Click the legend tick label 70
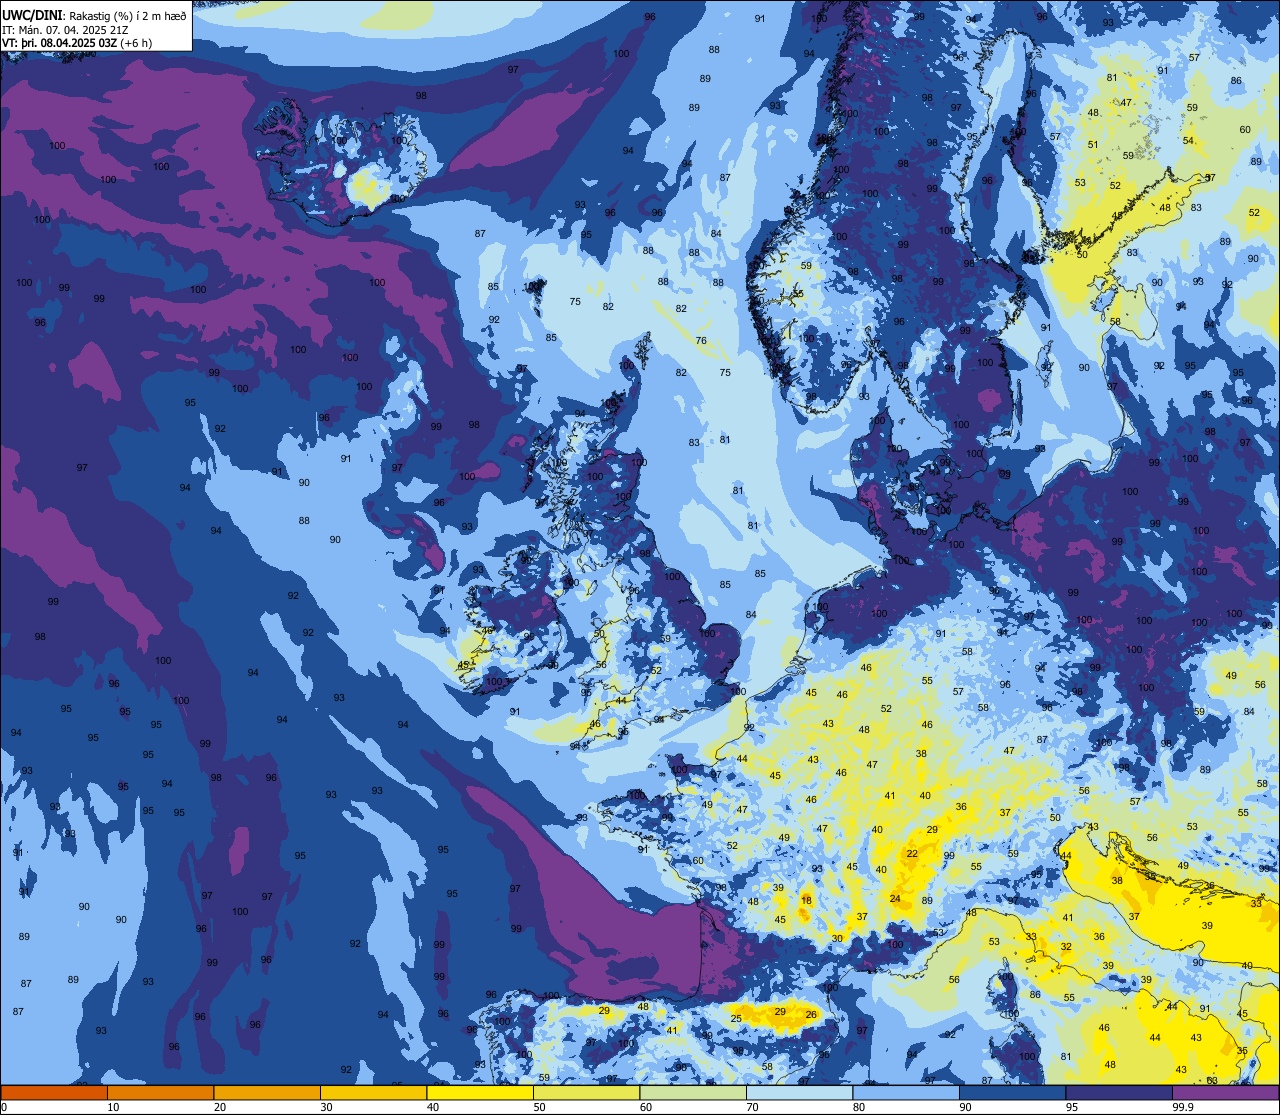The image size is (1280, 1115). (752, 1107)
